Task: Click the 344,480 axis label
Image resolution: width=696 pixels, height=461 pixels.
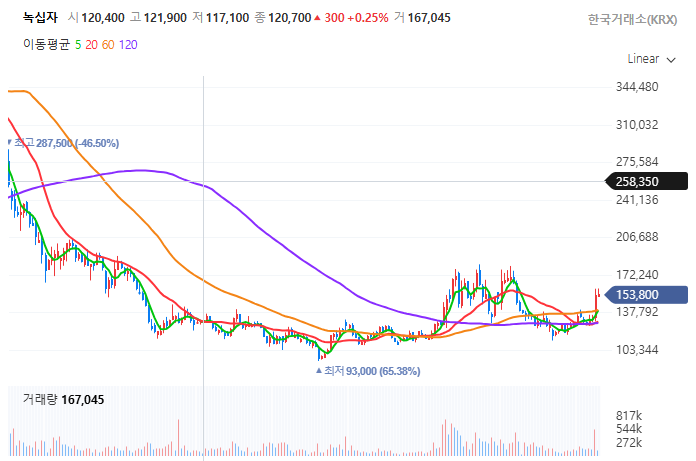Action: coord(637,87)
